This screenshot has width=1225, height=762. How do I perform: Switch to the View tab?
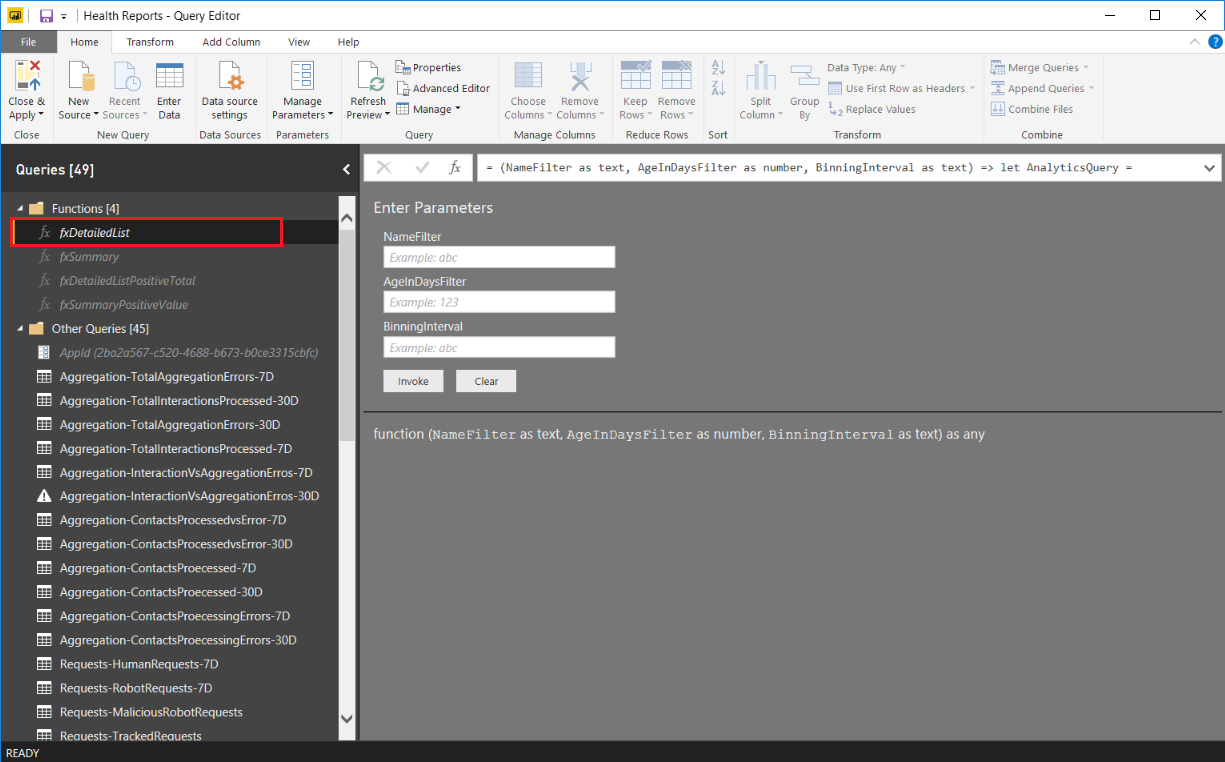pos(299,42)
